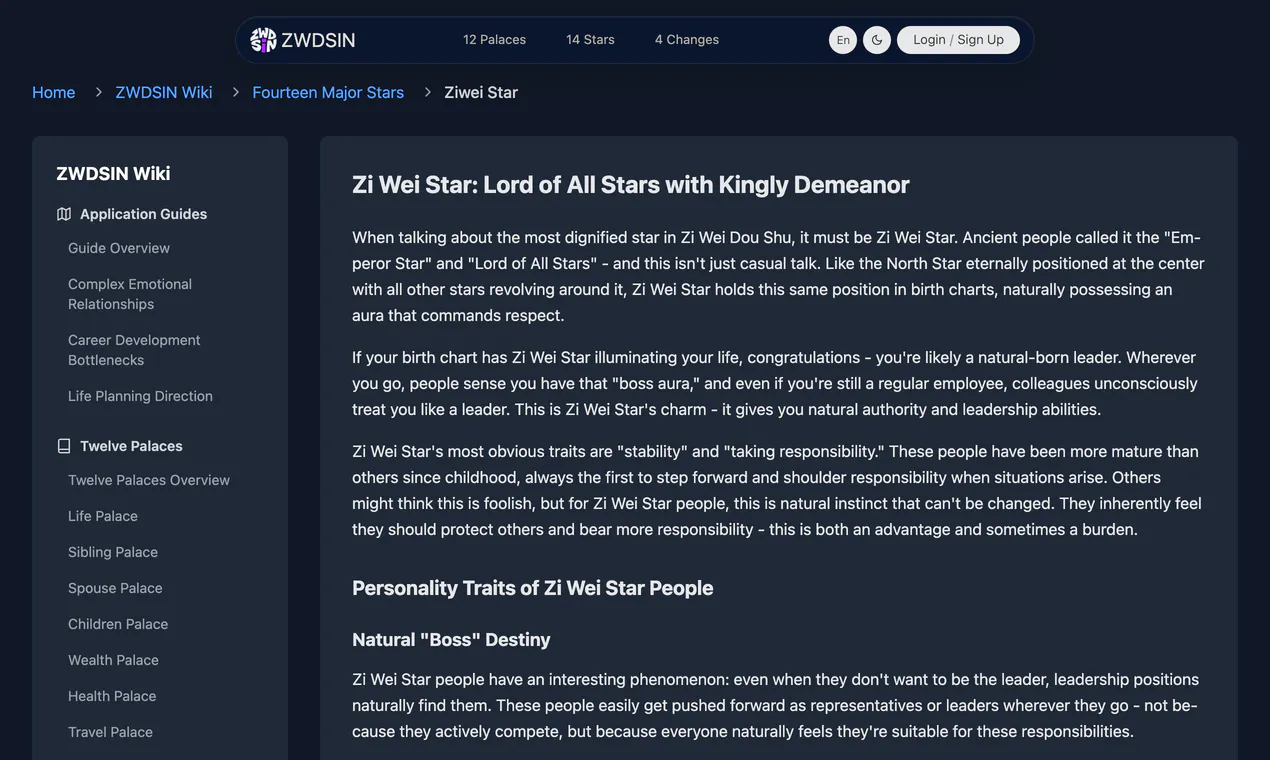This screenshot has width=1270, height=760.
Task: Switch language with the En button
Action: tap(843, 40)
